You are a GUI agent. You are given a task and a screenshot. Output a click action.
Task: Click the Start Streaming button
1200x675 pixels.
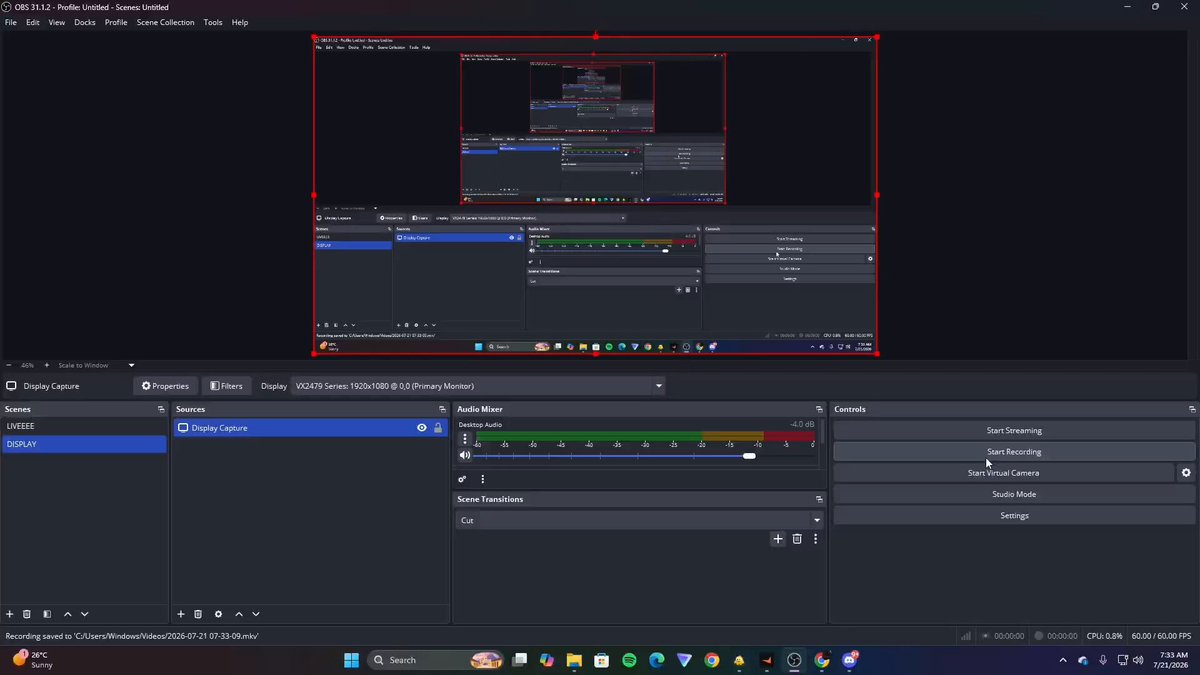click(x=1014, y=431)
